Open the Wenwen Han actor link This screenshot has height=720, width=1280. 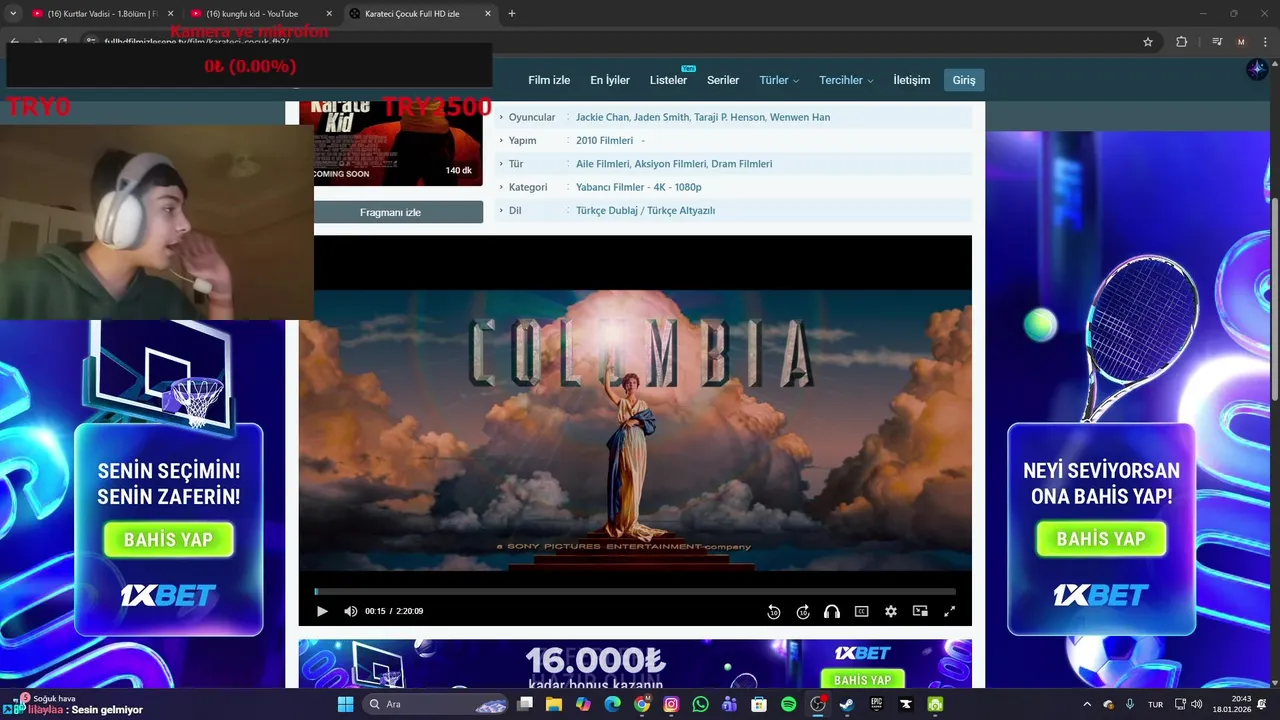click(800, 117)
